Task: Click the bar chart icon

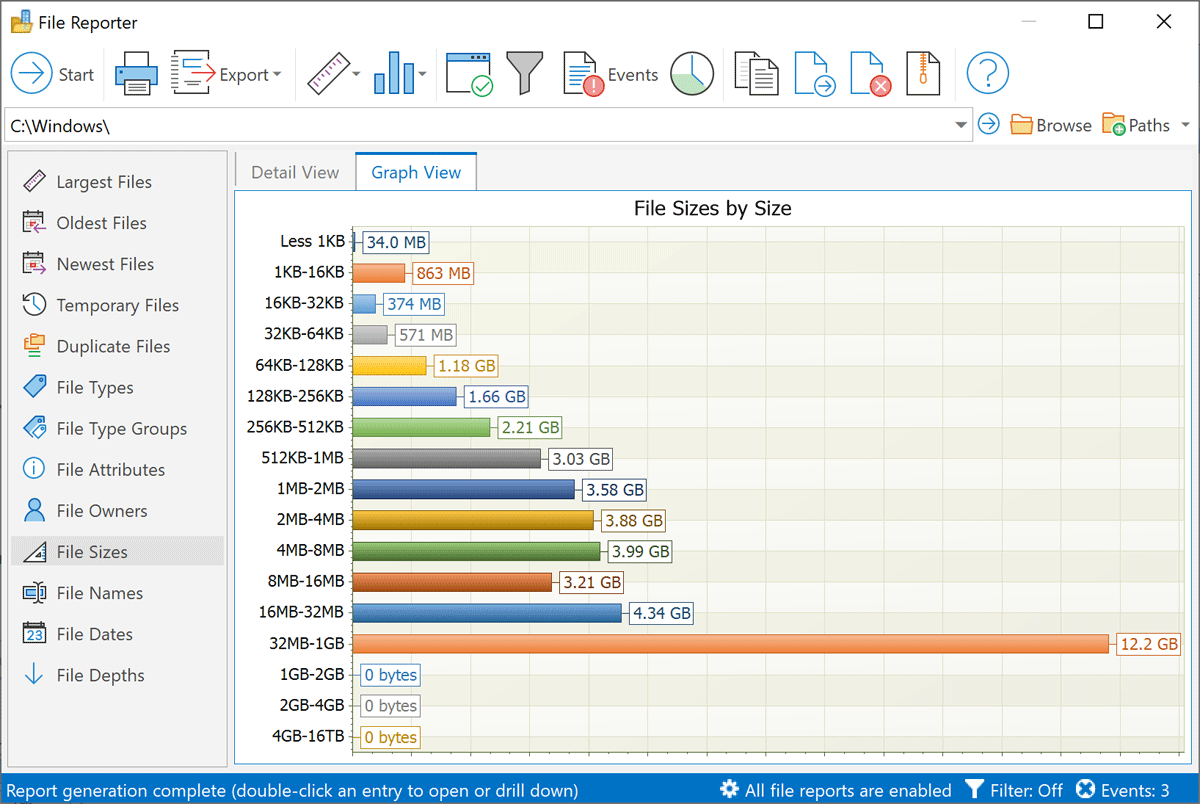Action: point(394,74)
